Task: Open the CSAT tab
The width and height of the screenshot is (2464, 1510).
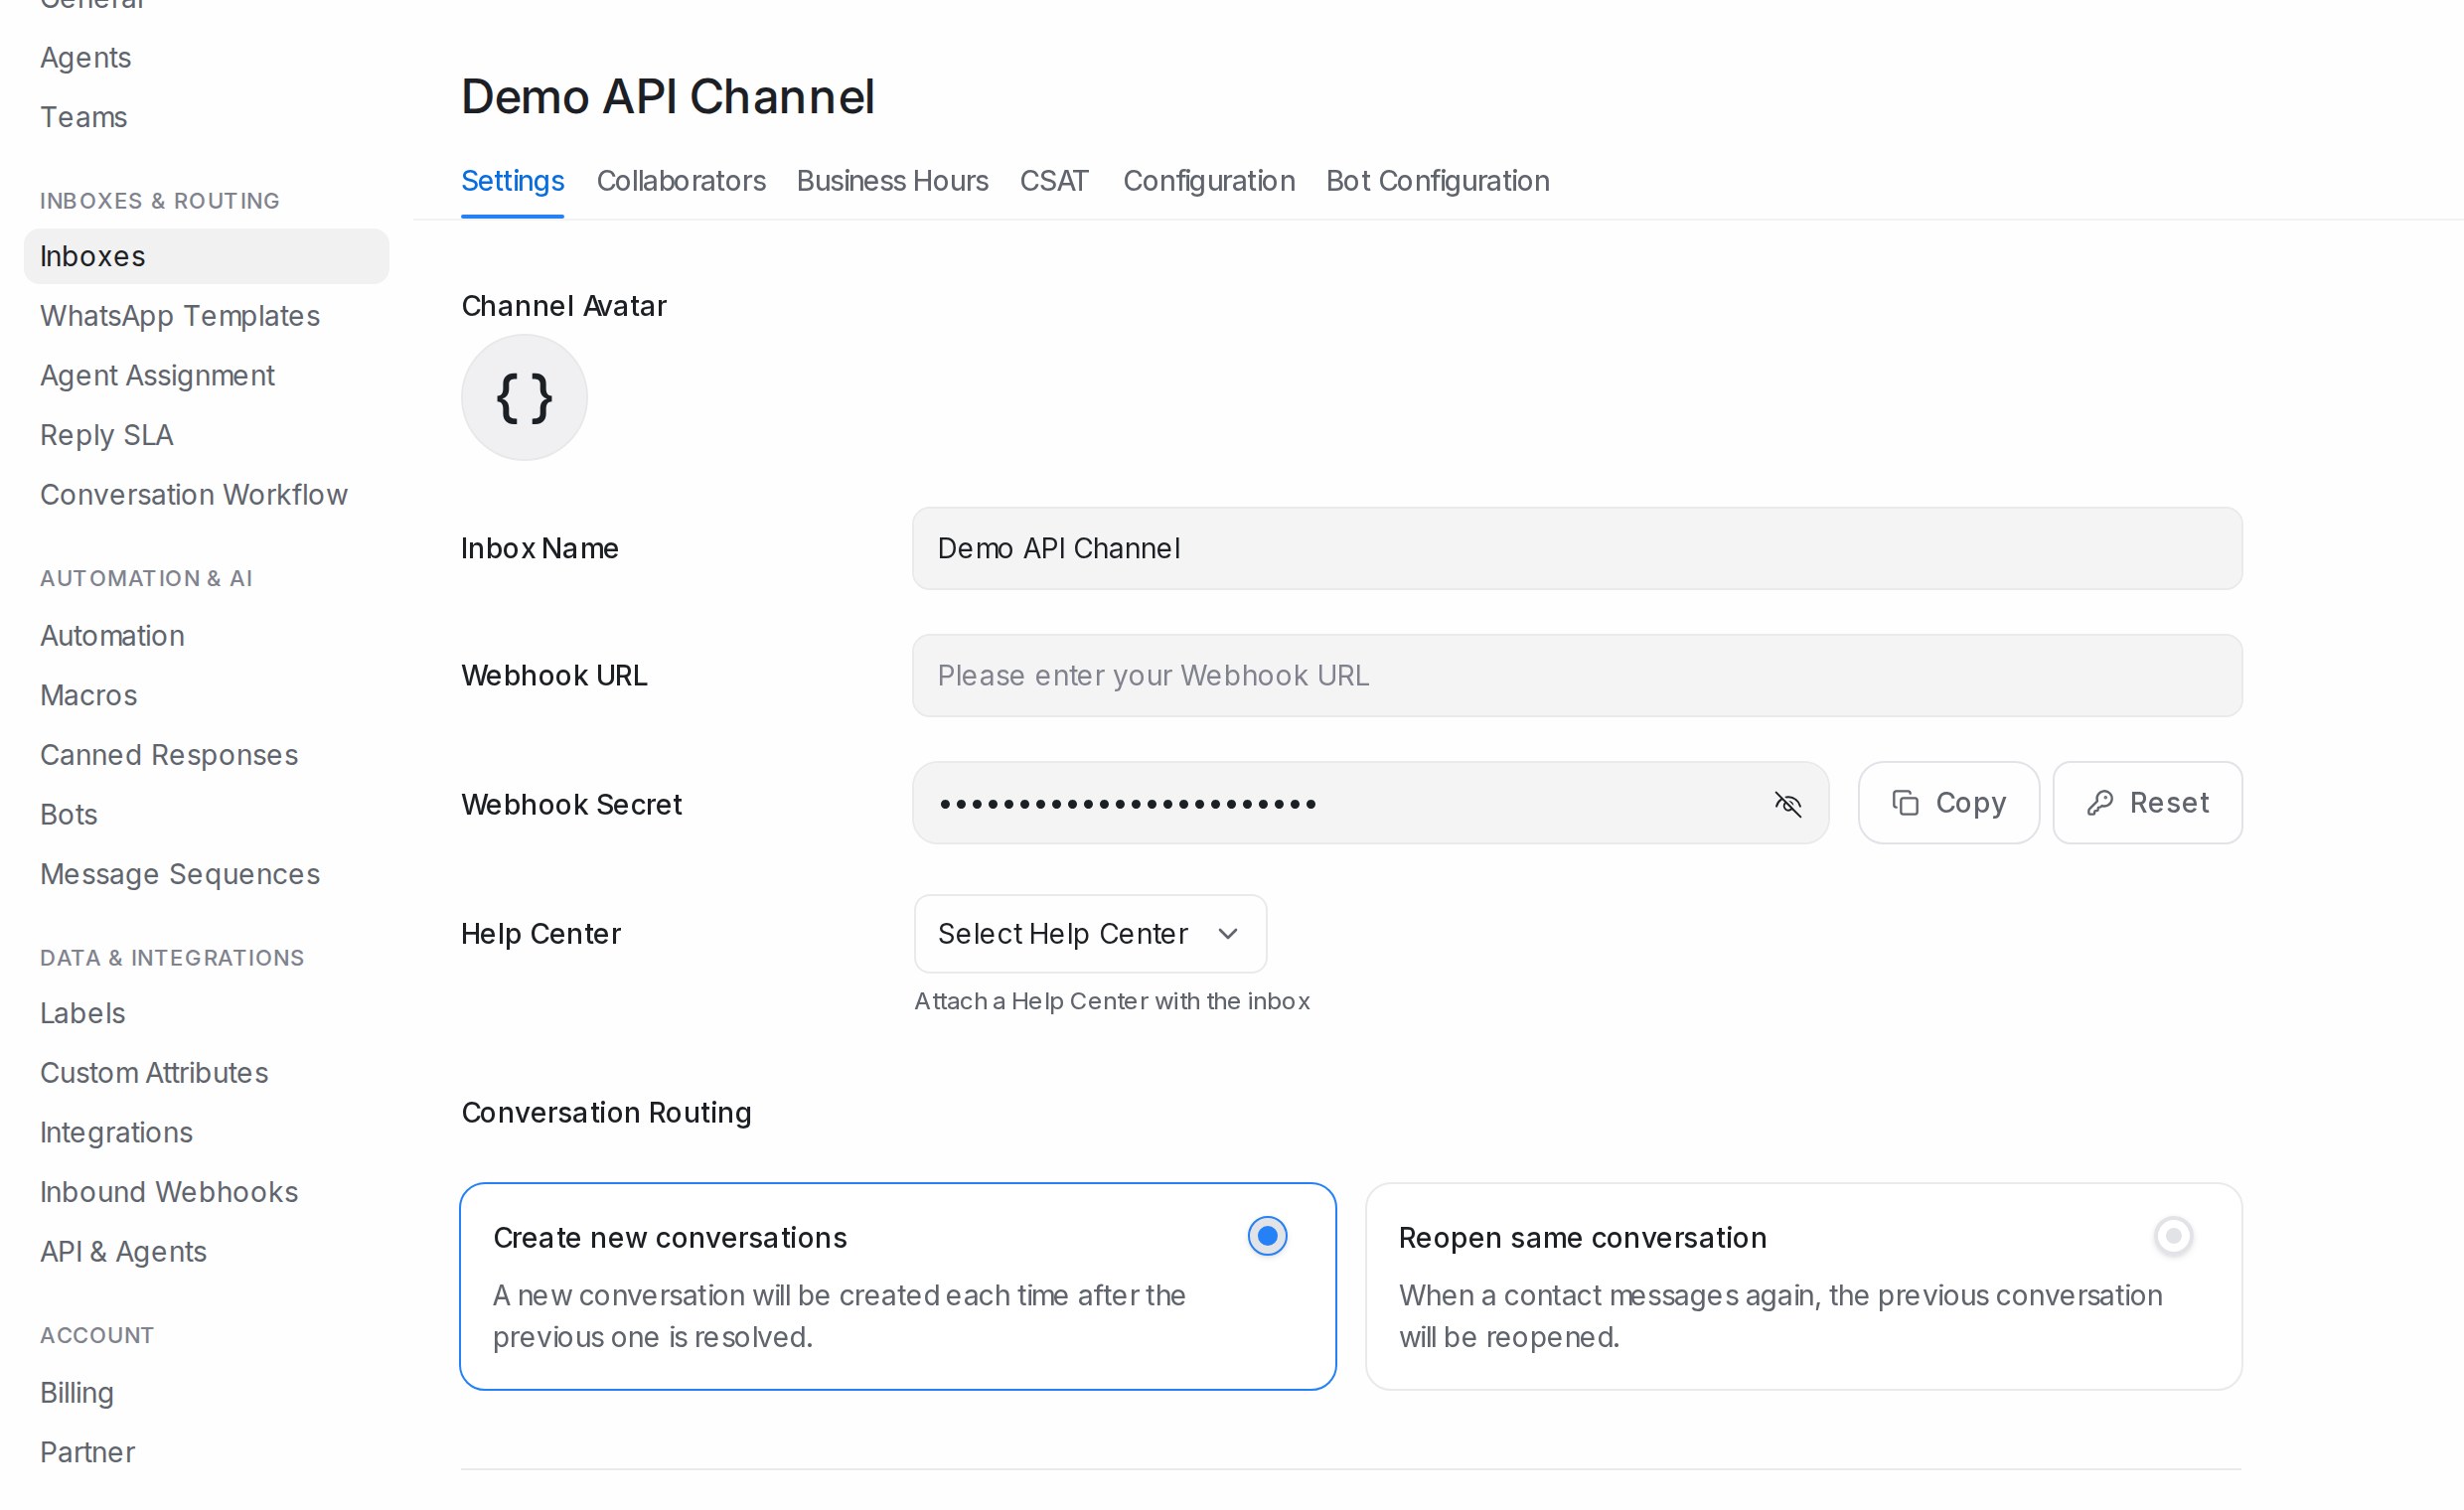Action: pos(1054,181)
